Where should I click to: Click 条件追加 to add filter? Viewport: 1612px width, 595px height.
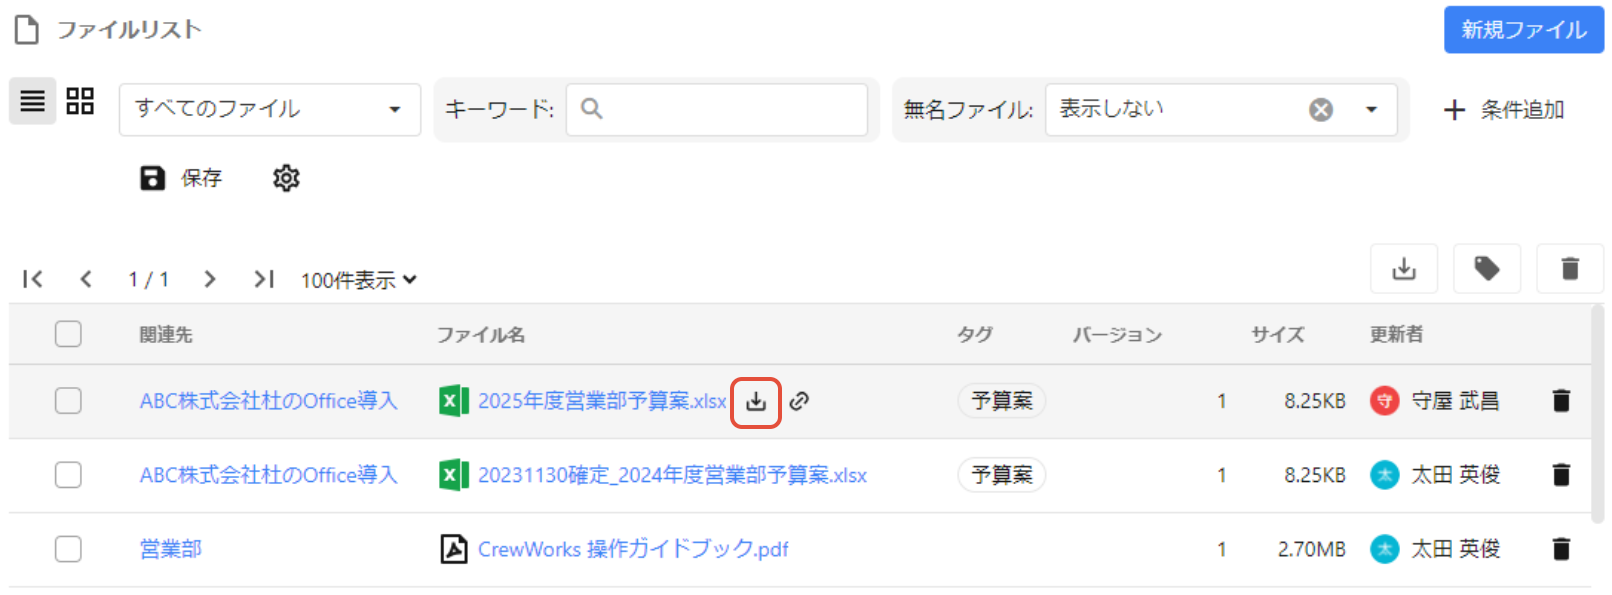[x=1504, y=110]
